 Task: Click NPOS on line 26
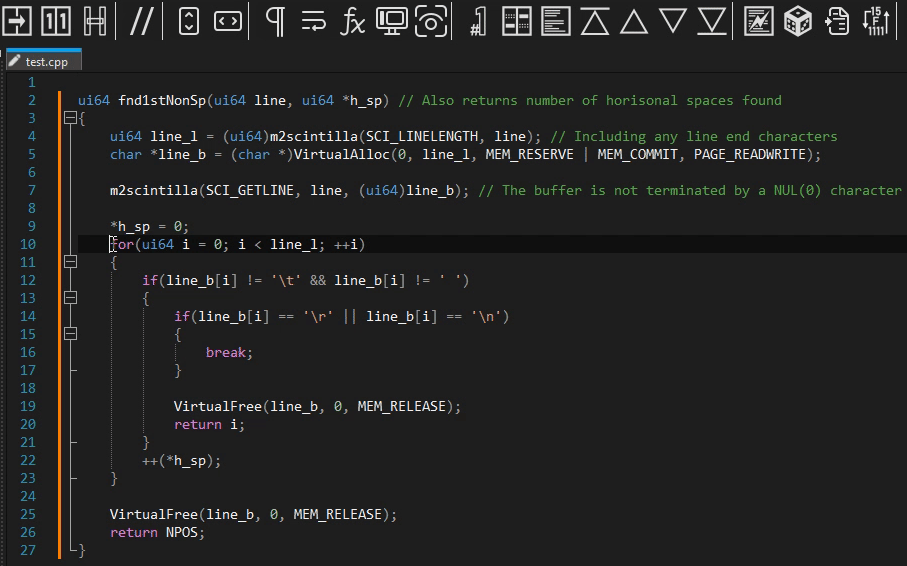click(182, 532)
